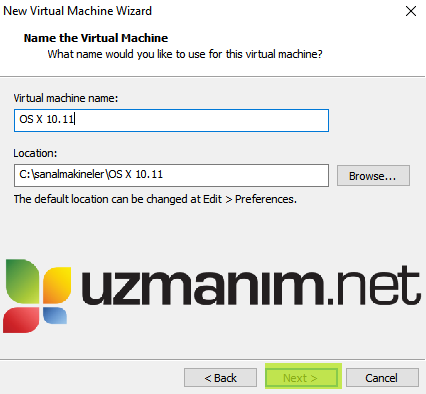
Task: Click the Name the Virtual Machine heading
Action: coord(96,38)
